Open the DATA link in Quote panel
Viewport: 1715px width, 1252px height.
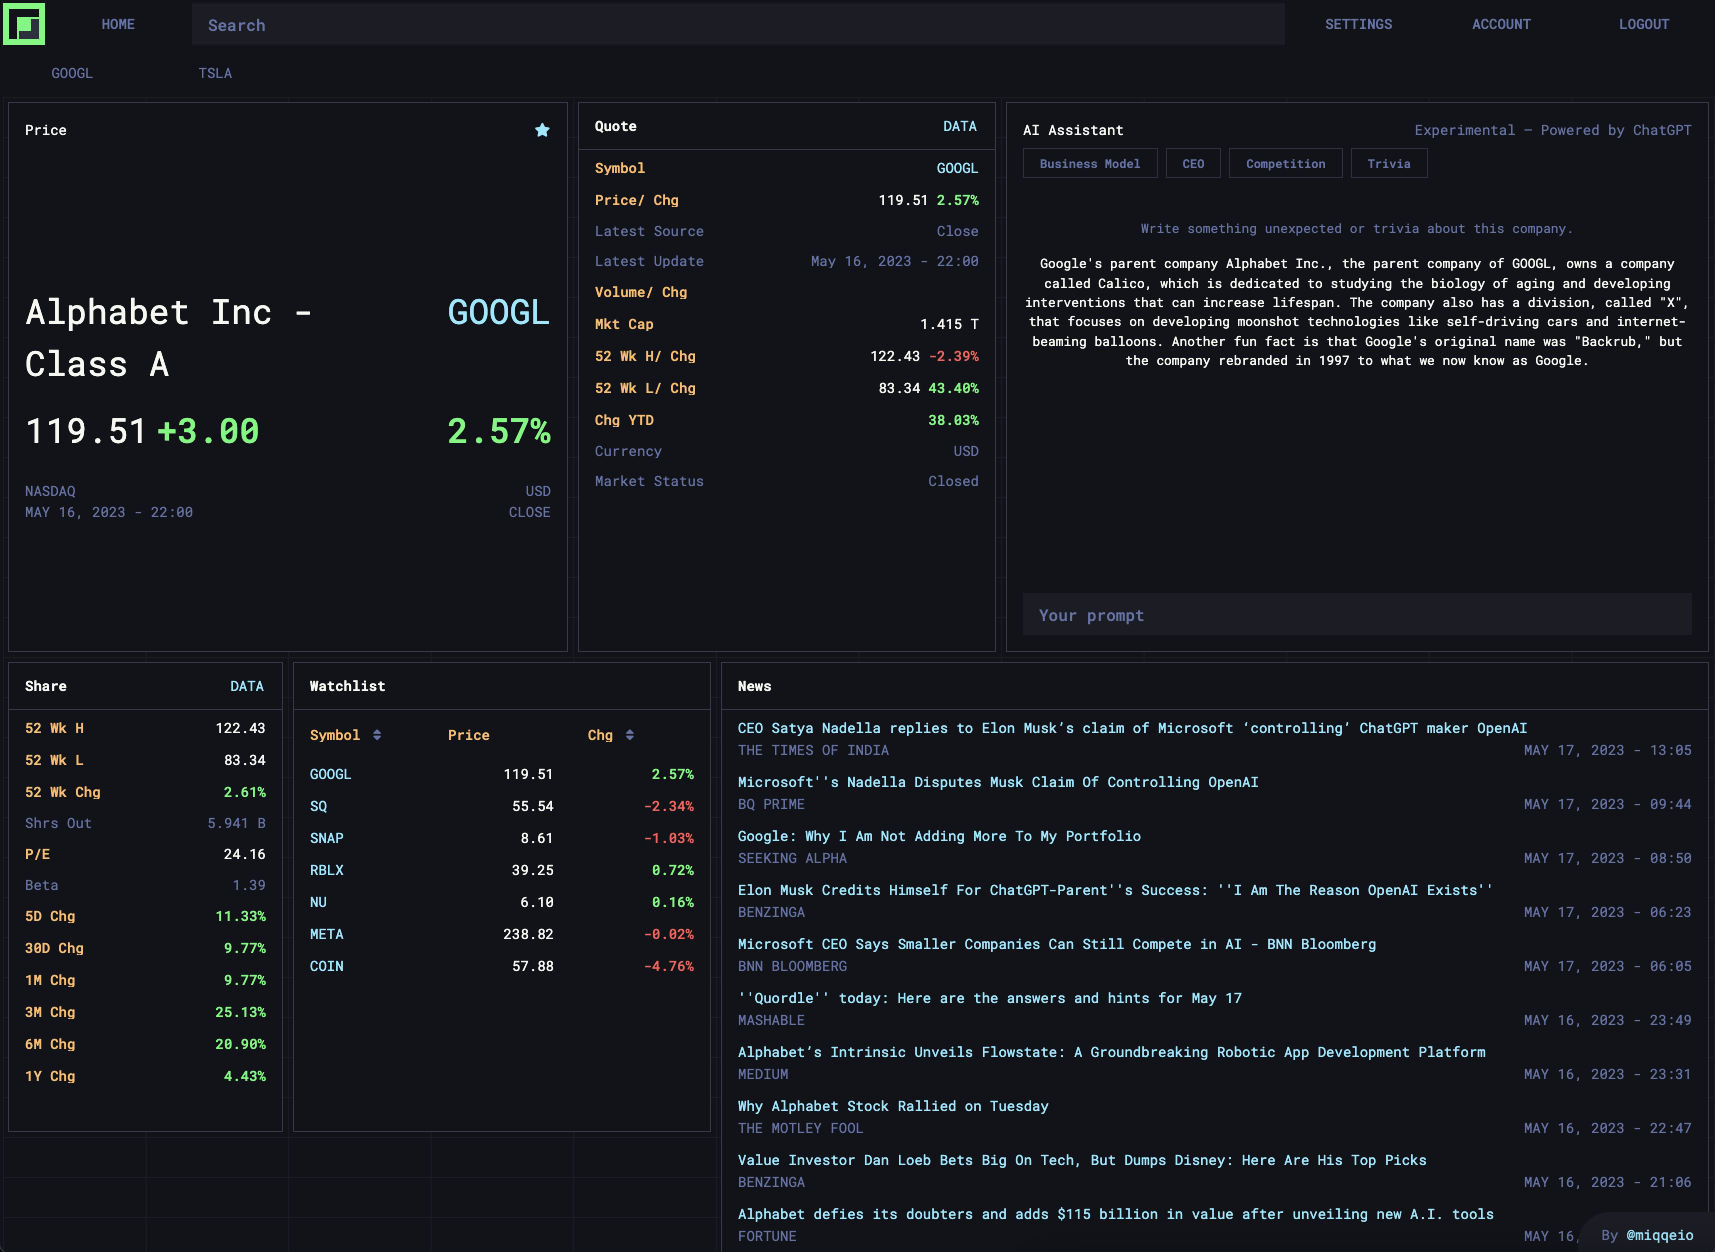click(959, 126)
